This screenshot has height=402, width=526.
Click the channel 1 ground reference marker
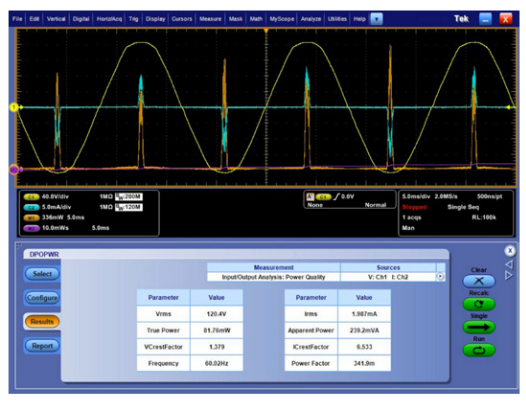(14, 107)
